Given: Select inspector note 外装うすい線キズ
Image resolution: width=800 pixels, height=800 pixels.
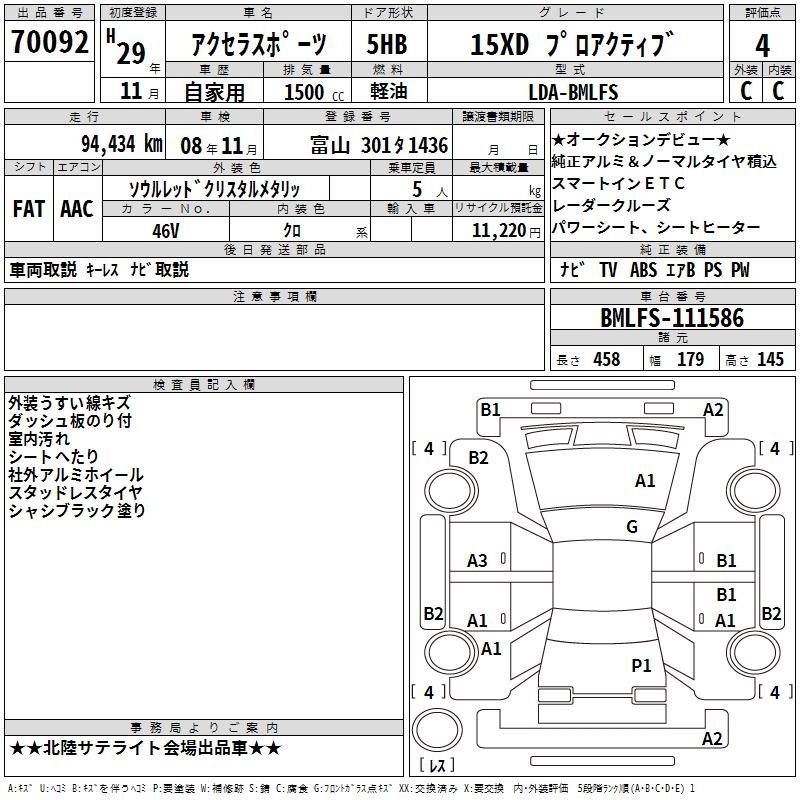Looking at the screenshot, I should 70,403.
